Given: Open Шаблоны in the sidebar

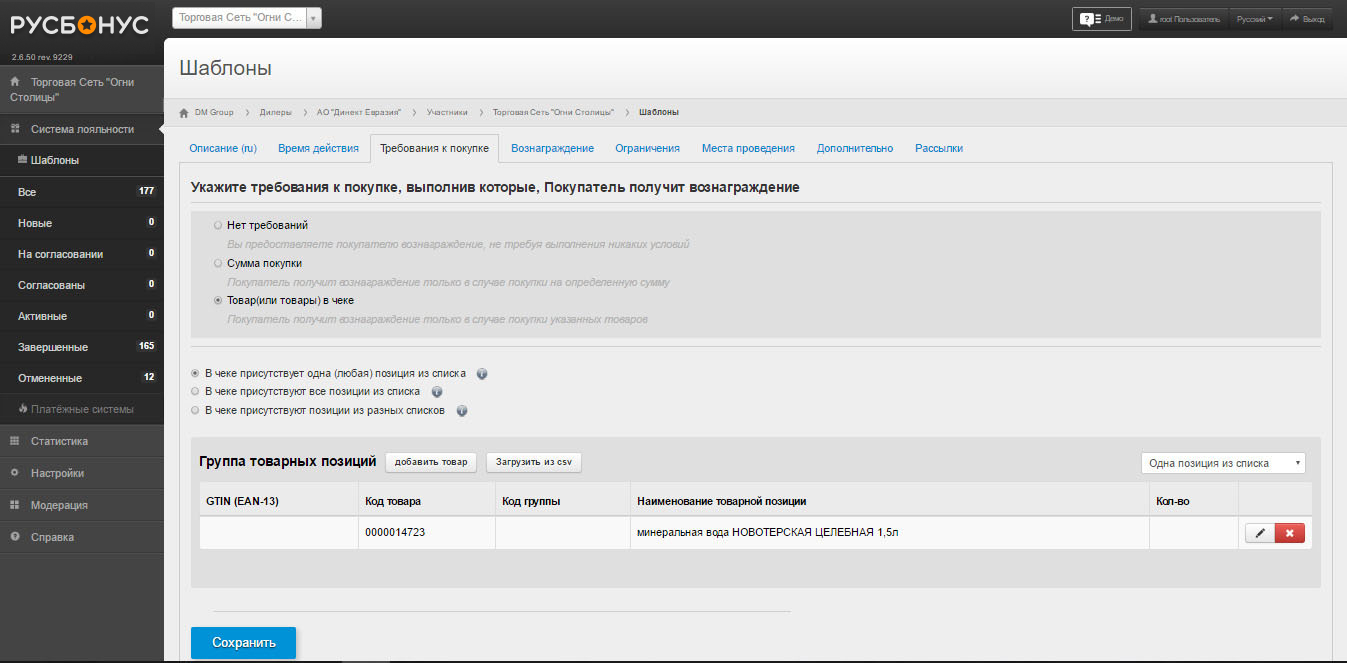Looking at the screenshot, I should pyautogui.click(x=81, y=160).
